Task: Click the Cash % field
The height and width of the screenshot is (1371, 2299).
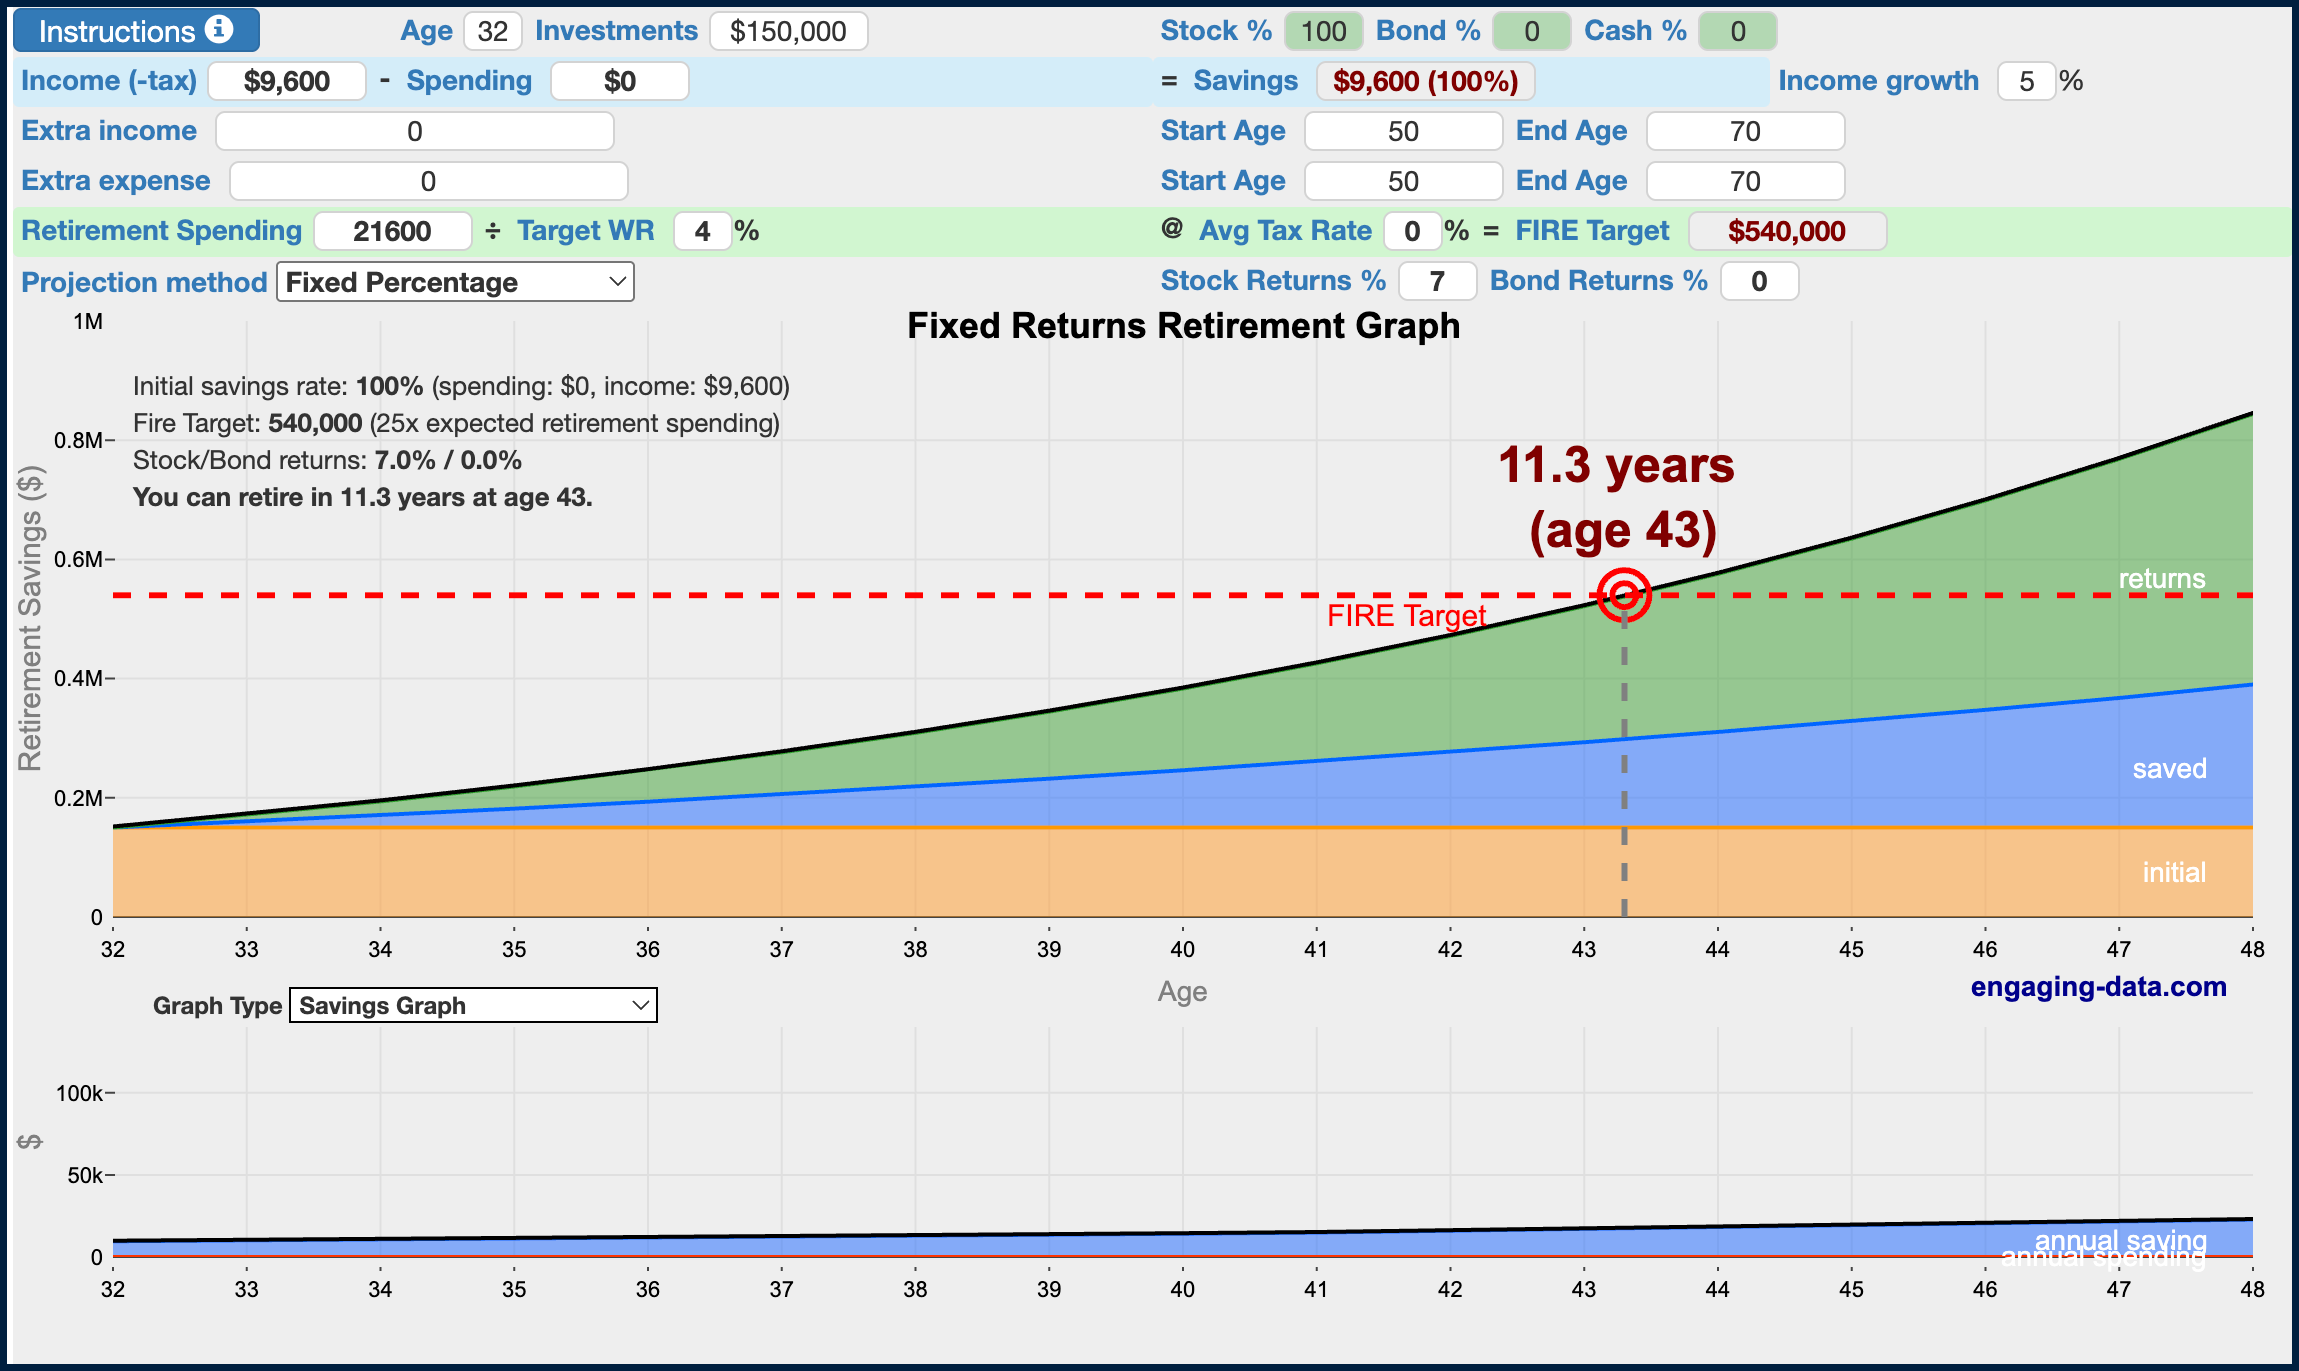Action: 1738,31
